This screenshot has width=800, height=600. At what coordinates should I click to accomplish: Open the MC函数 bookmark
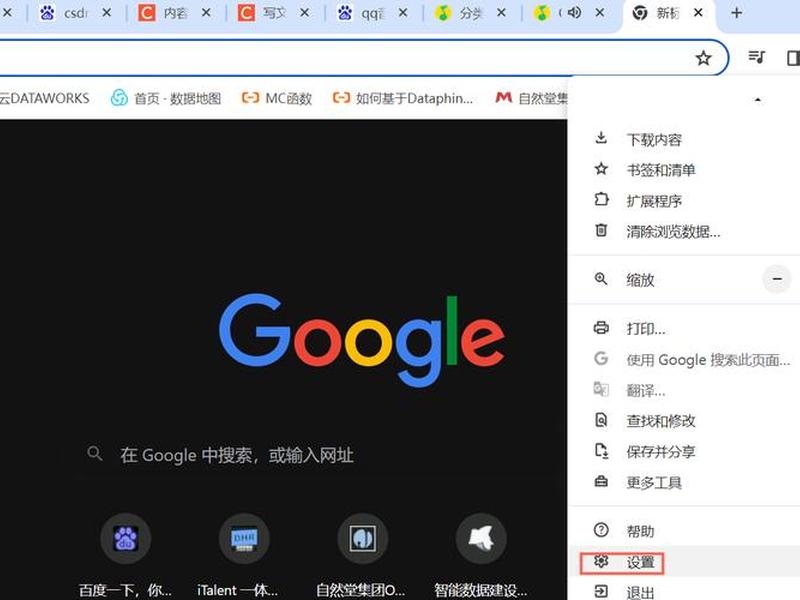point(277,98)
